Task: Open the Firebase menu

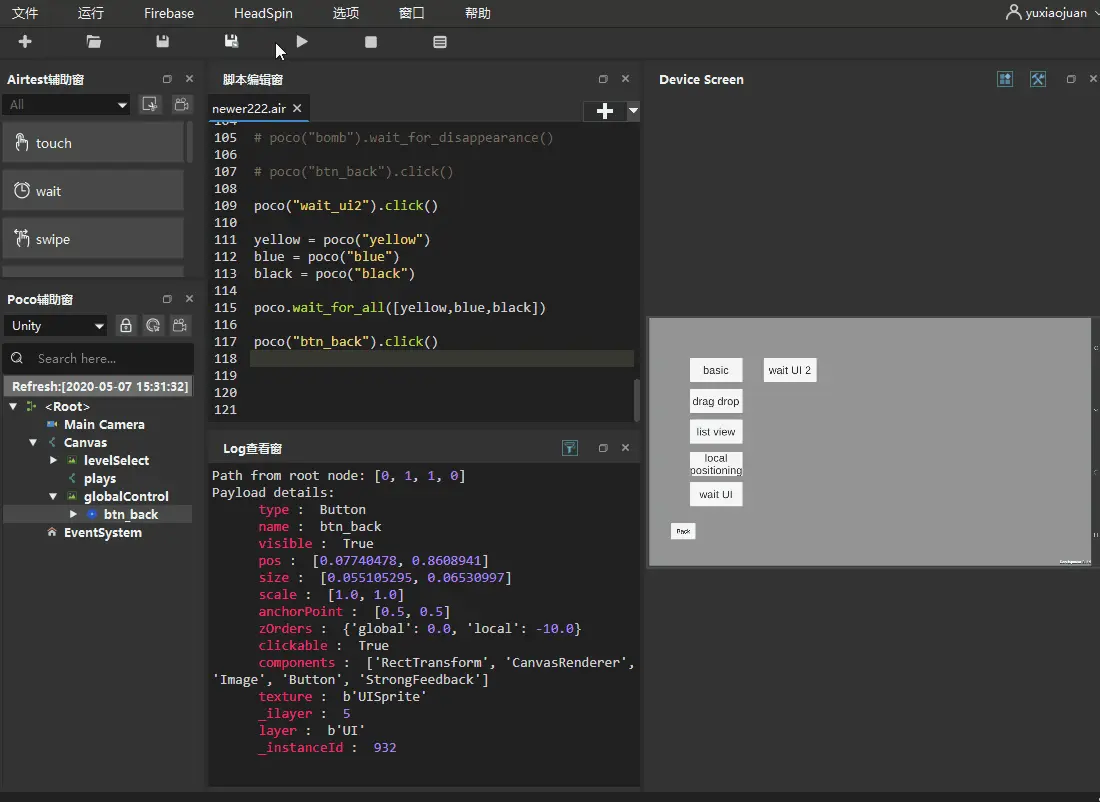Action: [x=169, y=13]
